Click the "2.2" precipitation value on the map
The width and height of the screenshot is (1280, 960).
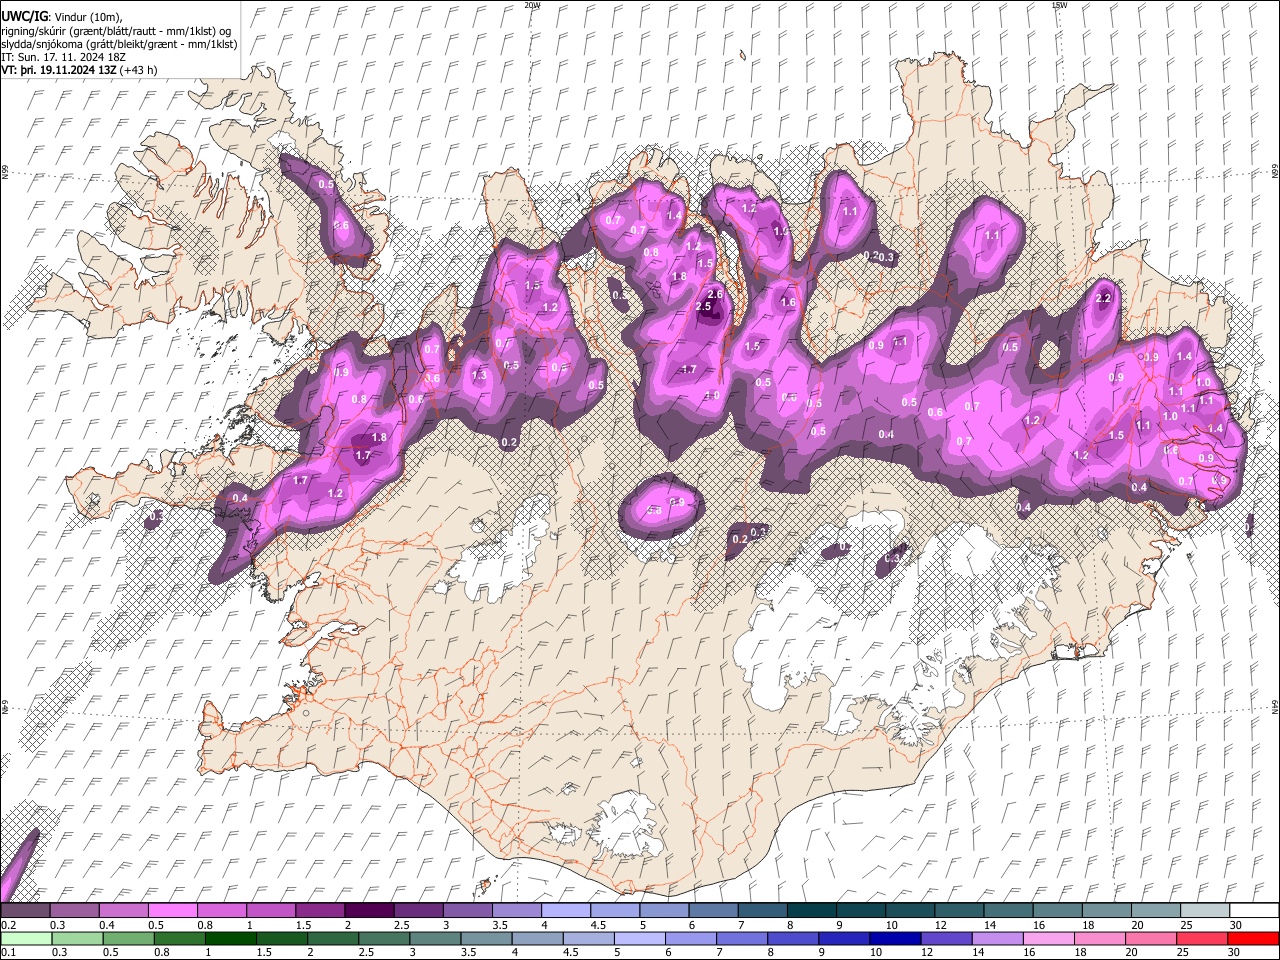(x=1104, y=298)
